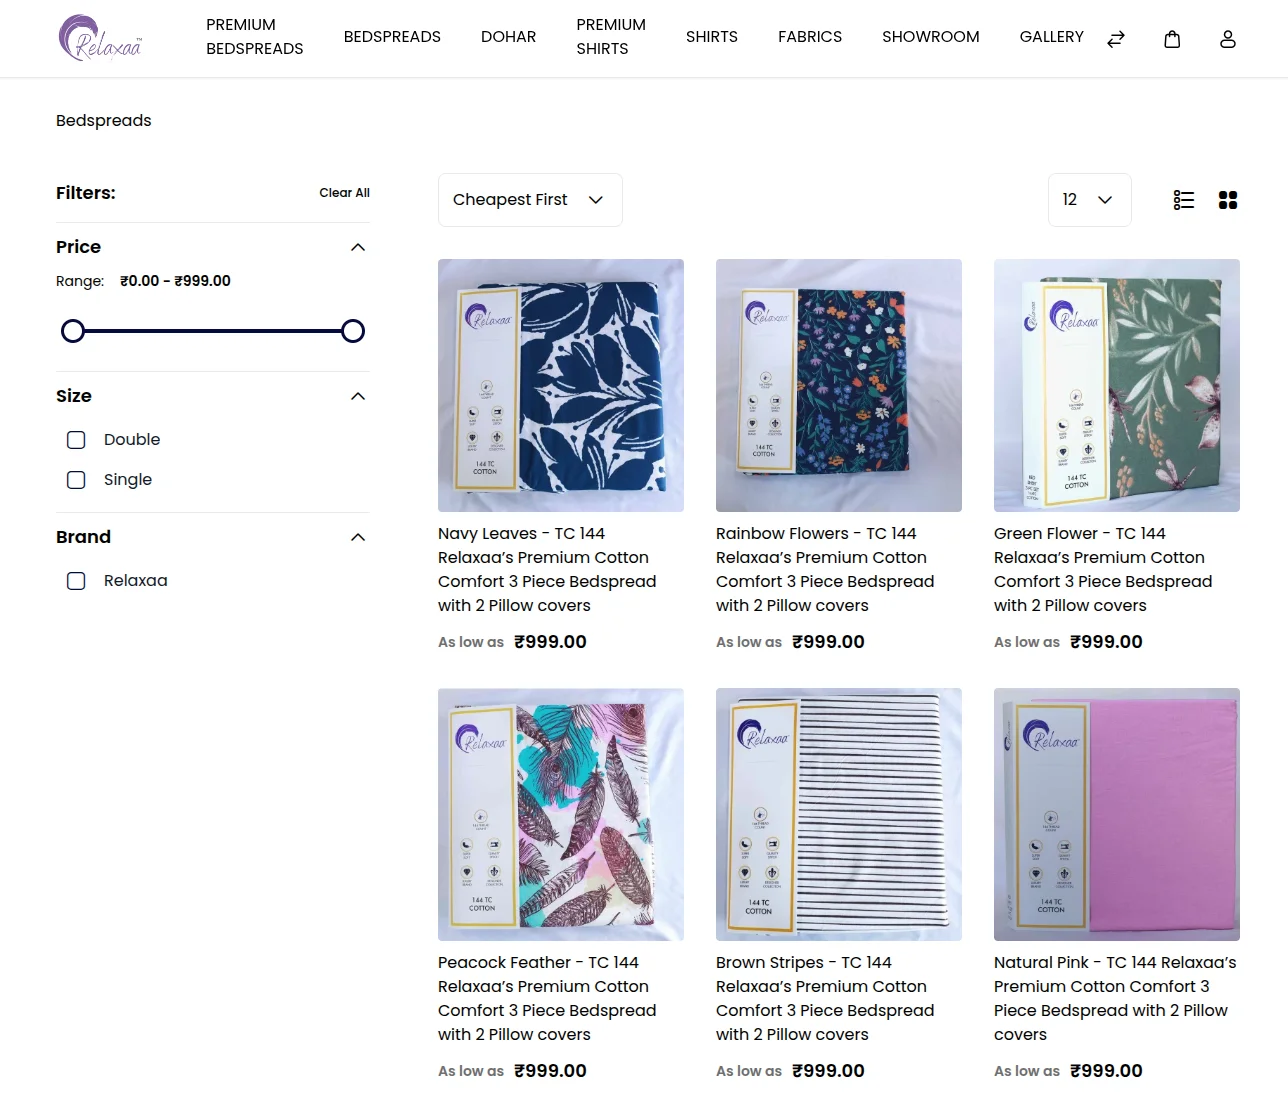
Task: Open the compare products icon
Action: (1116, 39)
